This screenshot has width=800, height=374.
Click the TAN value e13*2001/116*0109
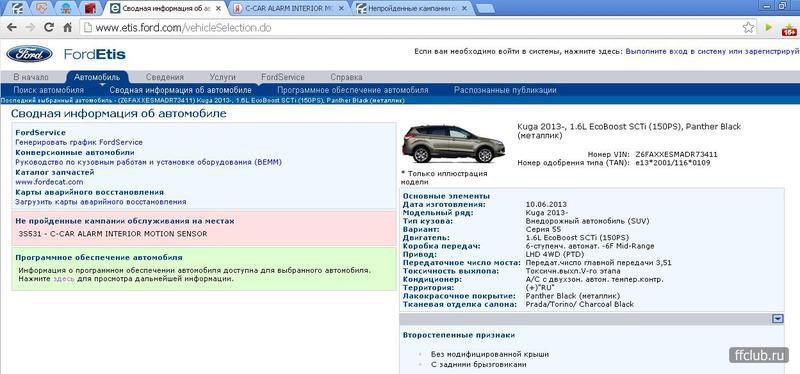(x=672, y=163)
